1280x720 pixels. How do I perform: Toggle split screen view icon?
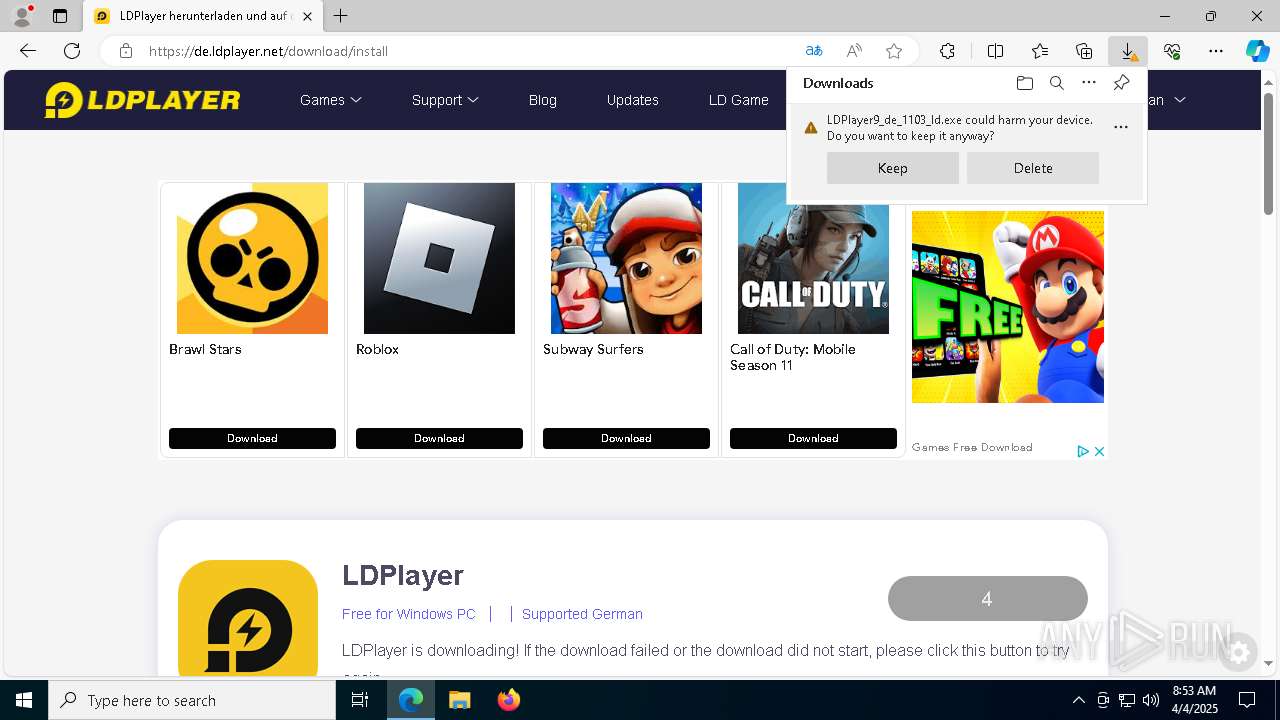coord(995,51)
